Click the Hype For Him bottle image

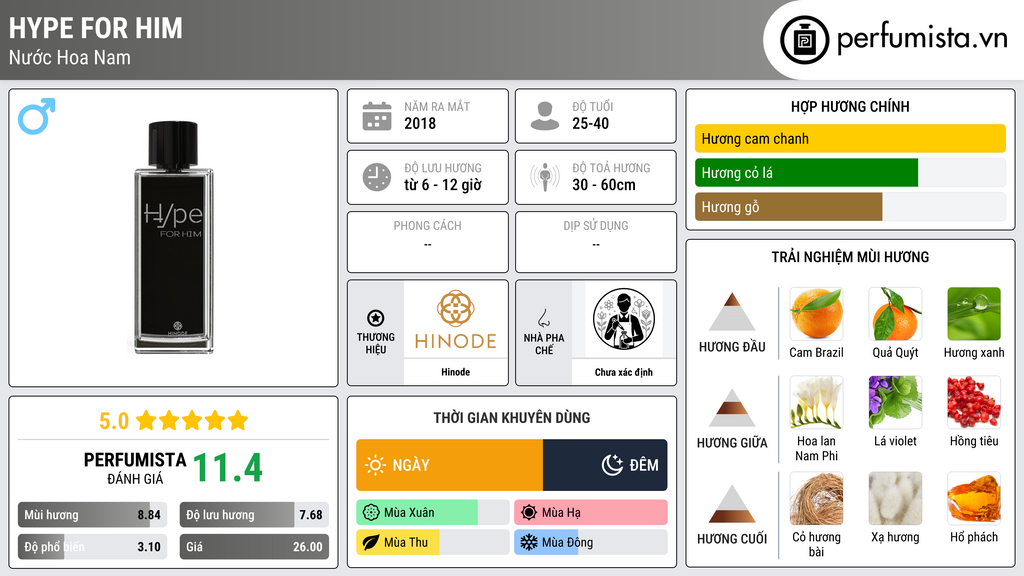(173, 238)
